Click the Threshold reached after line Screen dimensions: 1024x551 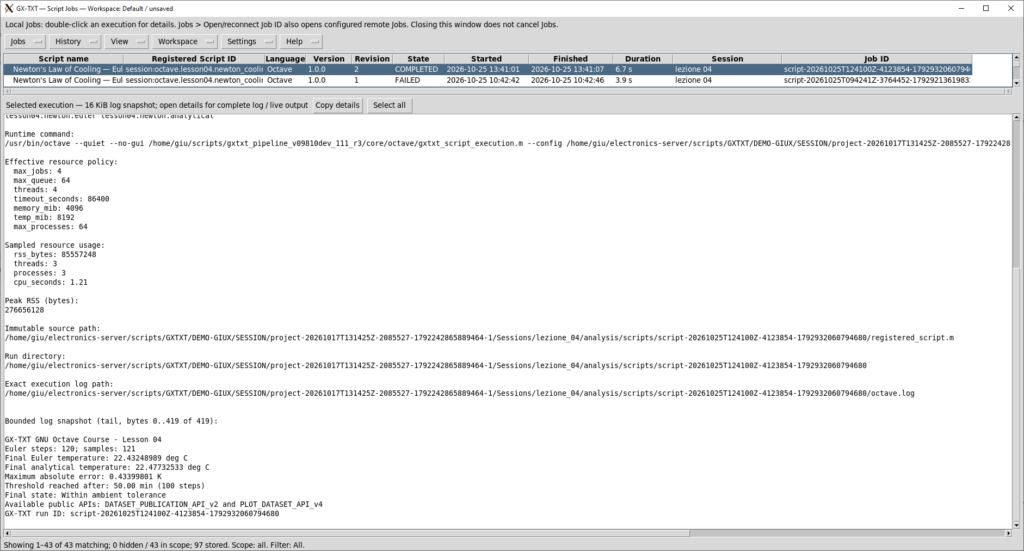tap(104, 486)
